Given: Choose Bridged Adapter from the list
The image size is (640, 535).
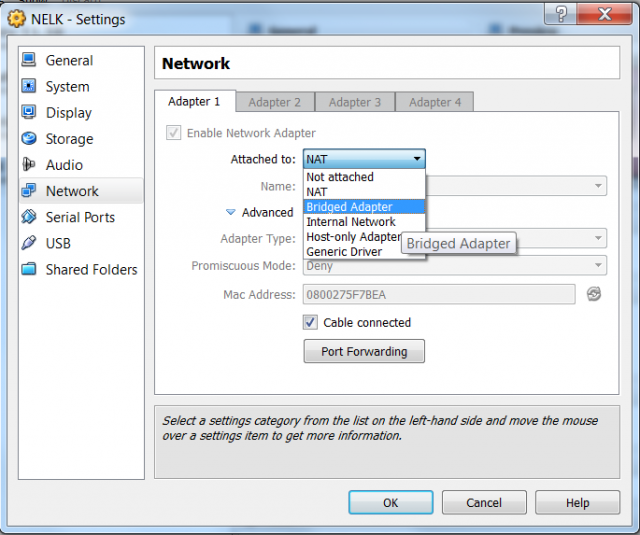Looking at the screenshot, I should pos(349,207).
